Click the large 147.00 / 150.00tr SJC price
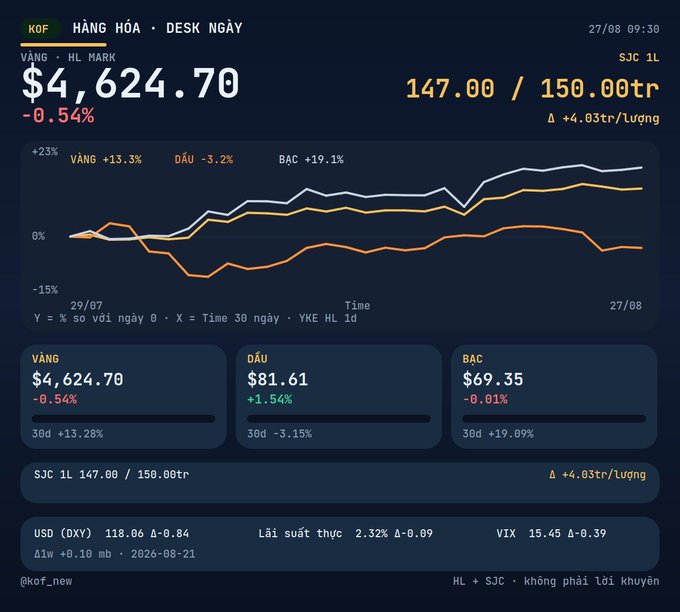 point(533,88)
